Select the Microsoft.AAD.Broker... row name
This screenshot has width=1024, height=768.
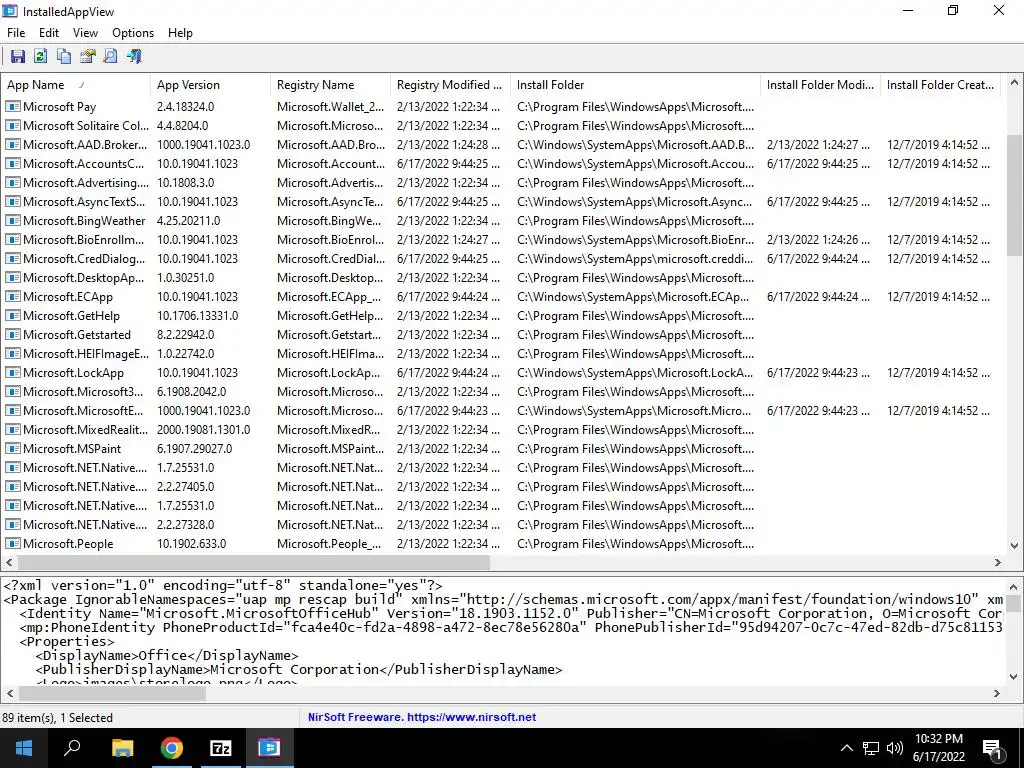85,144
